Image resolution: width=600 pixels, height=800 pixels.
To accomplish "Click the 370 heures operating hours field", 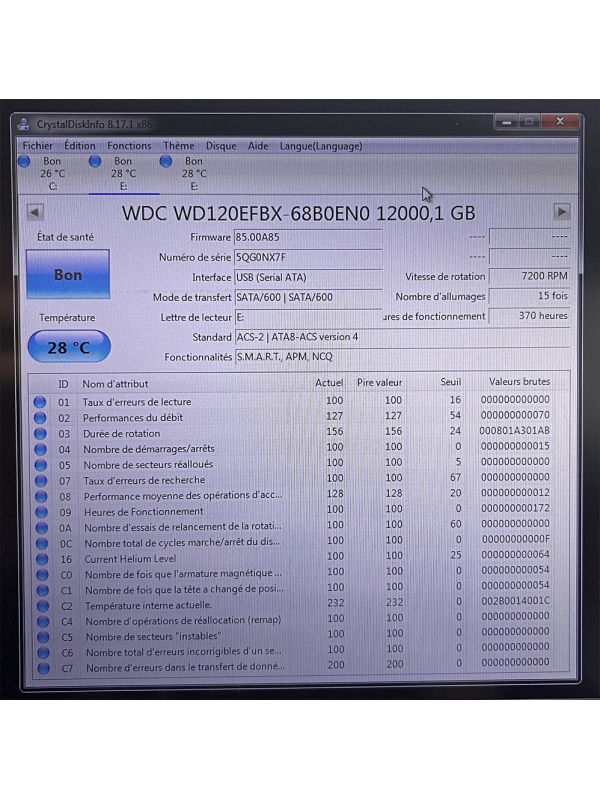I will (529, 316).
